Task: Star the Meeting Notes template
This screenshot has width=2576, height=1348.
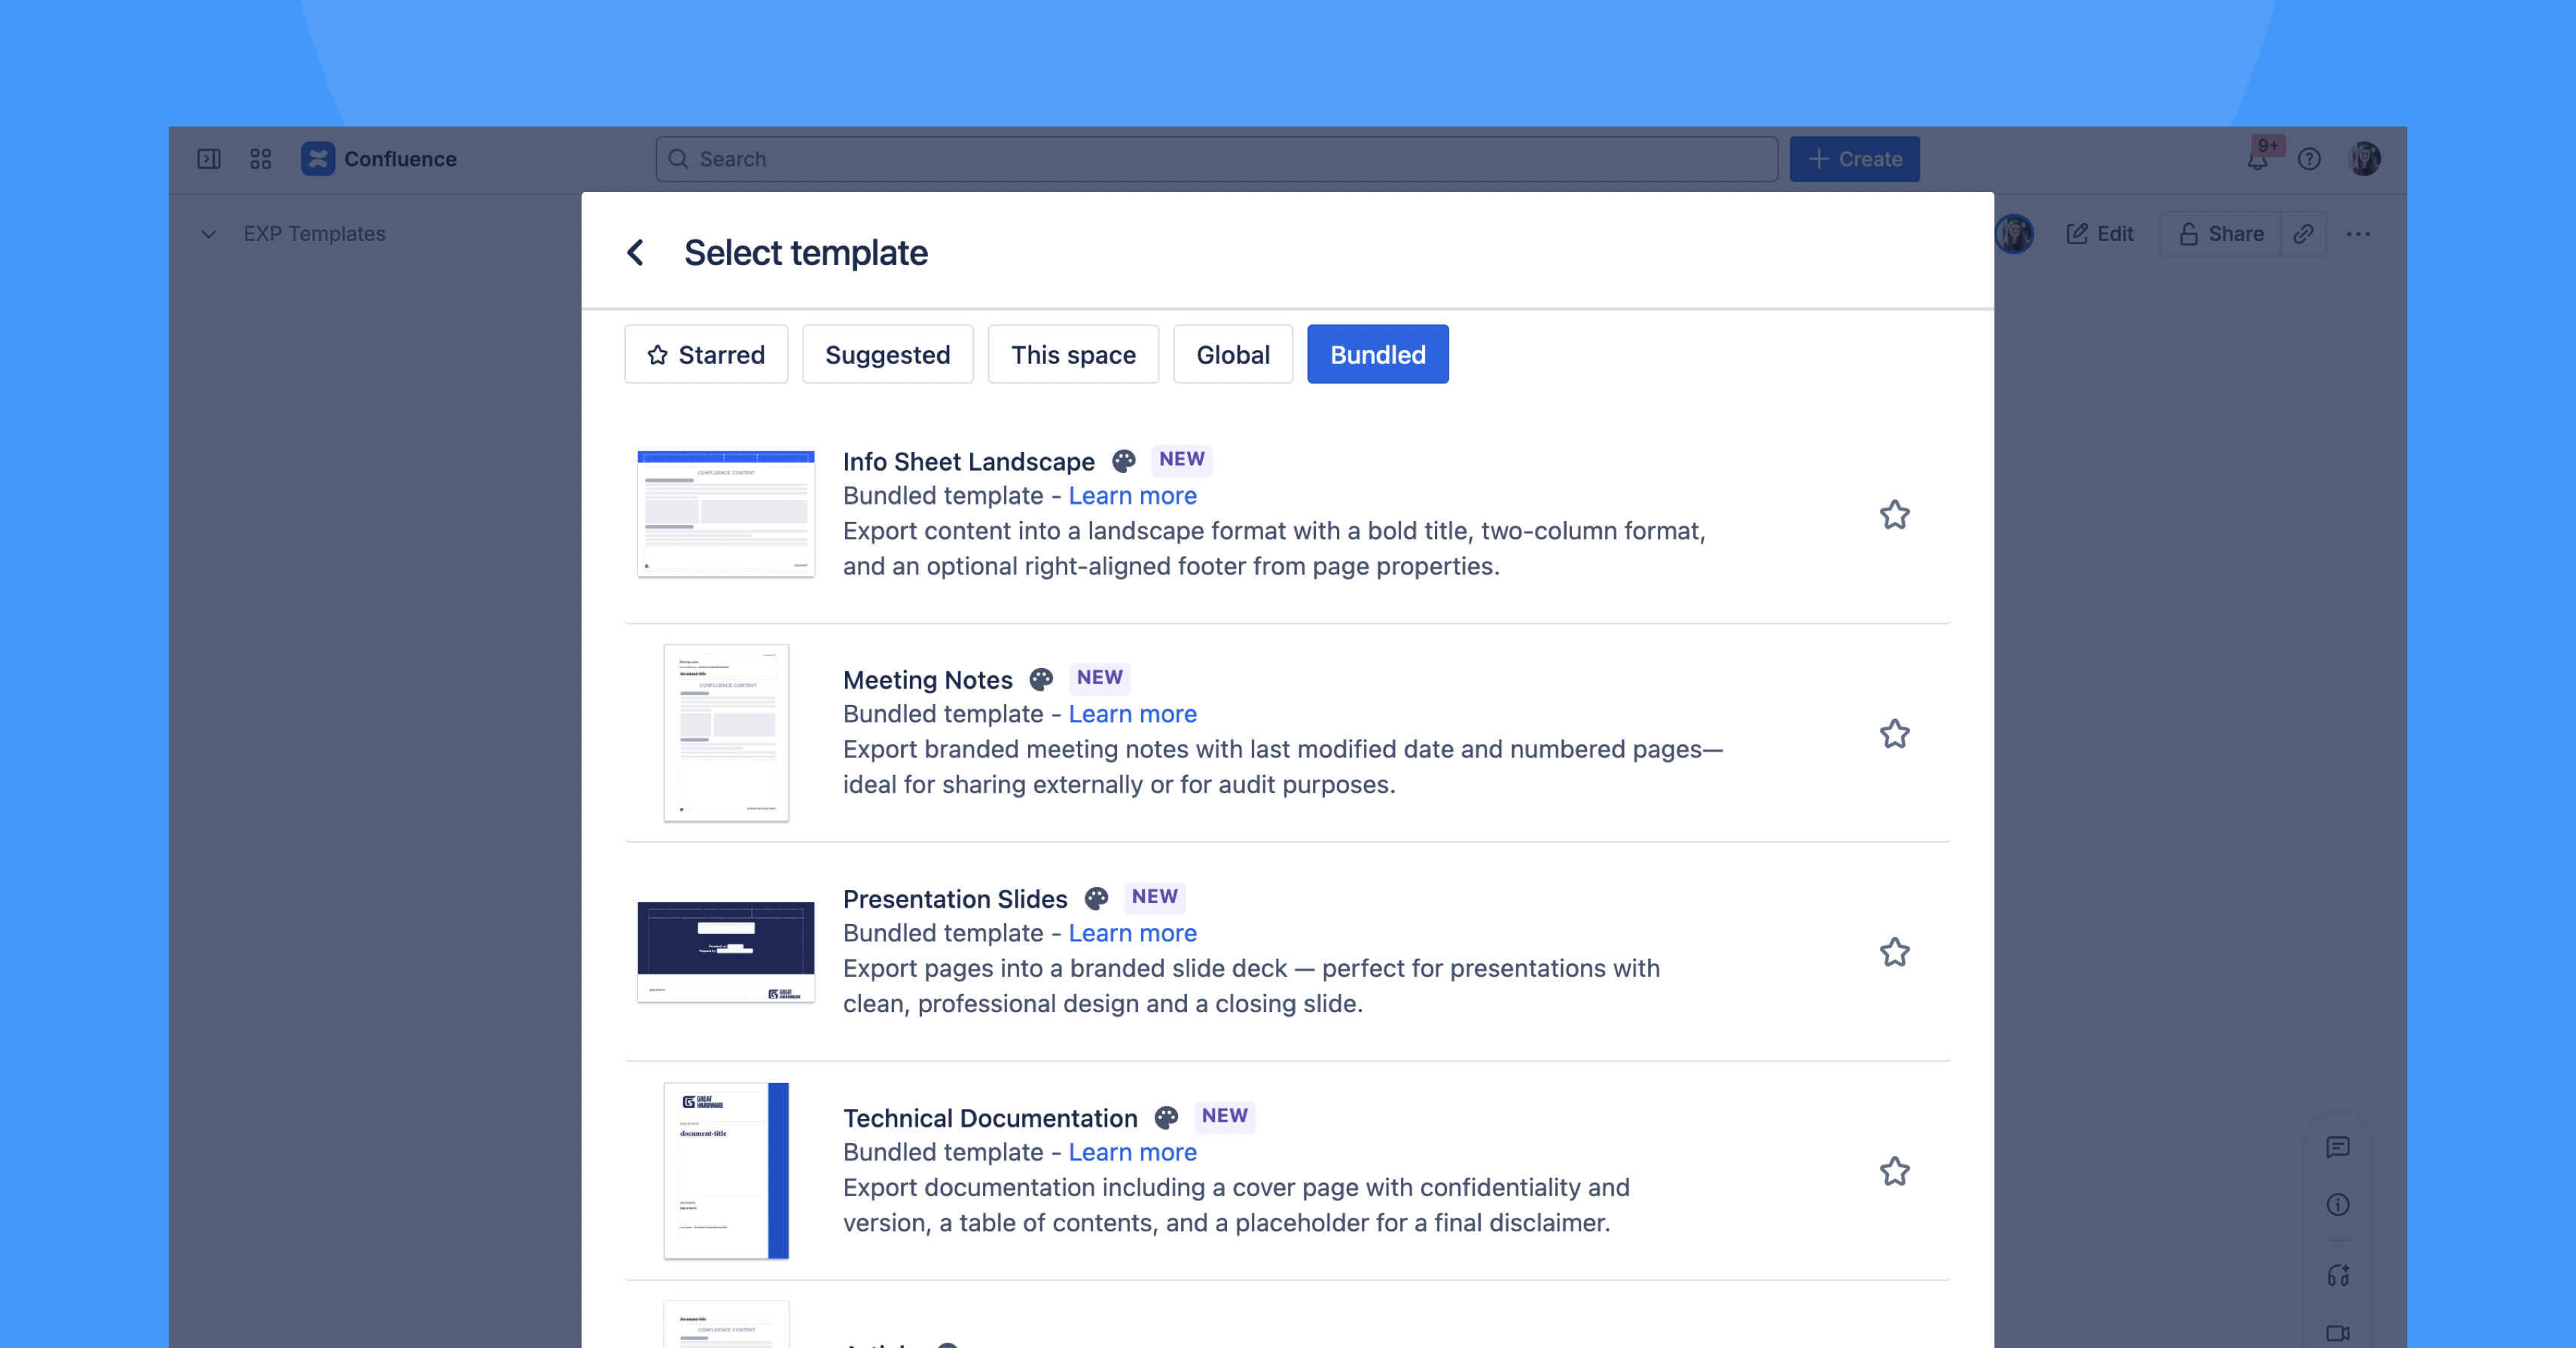Action: (x=1894, y=734)
